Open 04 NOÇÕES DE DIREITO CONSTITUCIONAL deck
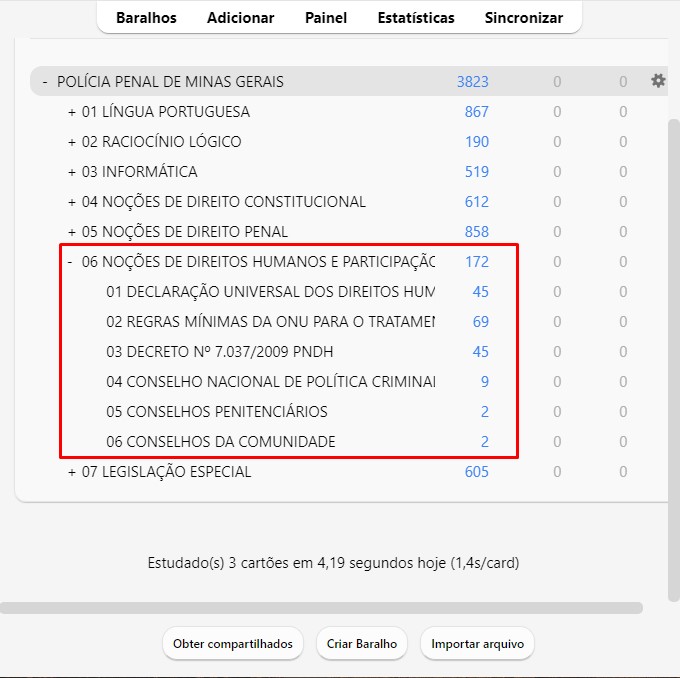The image size is (680, 678). tap(224, 202)
